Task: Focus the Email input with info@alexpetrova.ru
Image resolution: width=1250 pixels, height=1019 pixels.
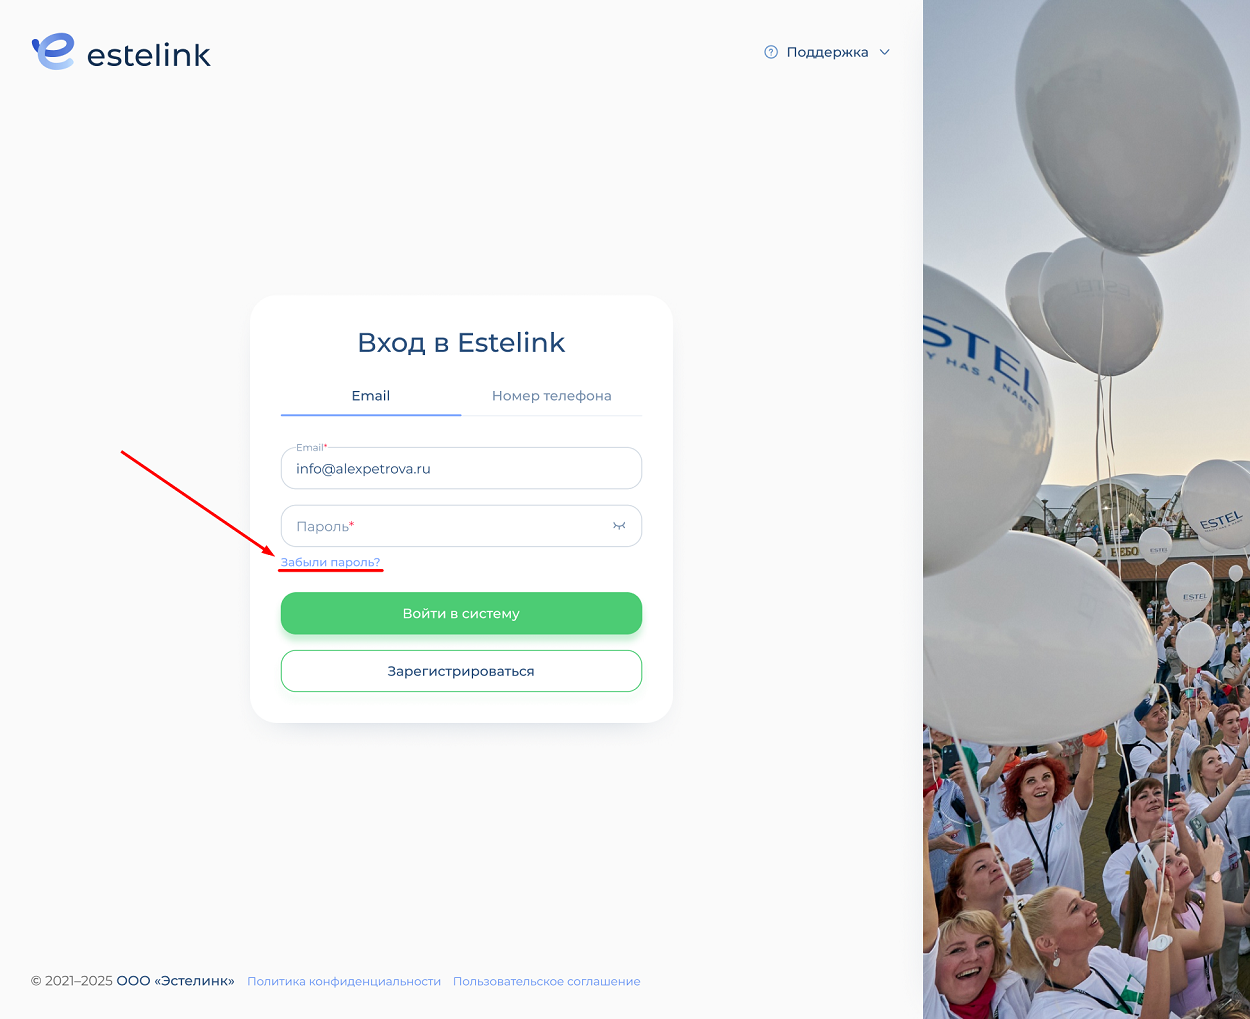Action: coord(461,468)
